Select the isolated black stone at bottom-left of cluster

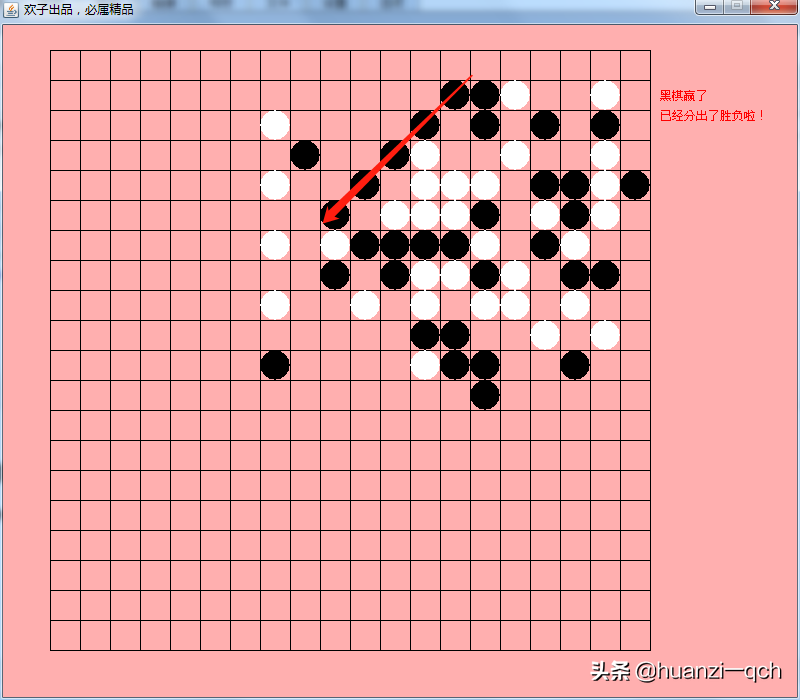coord(275,365)
